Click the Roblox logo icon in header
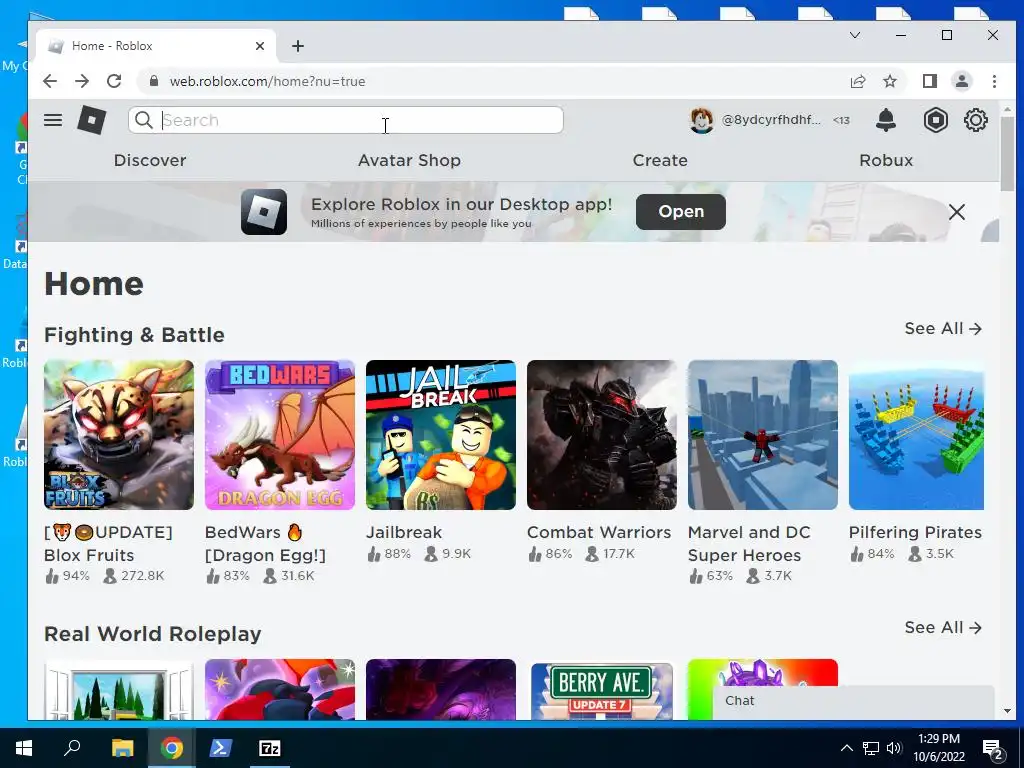The height and width of the screenshot is (768, 1024). [91, 120]
